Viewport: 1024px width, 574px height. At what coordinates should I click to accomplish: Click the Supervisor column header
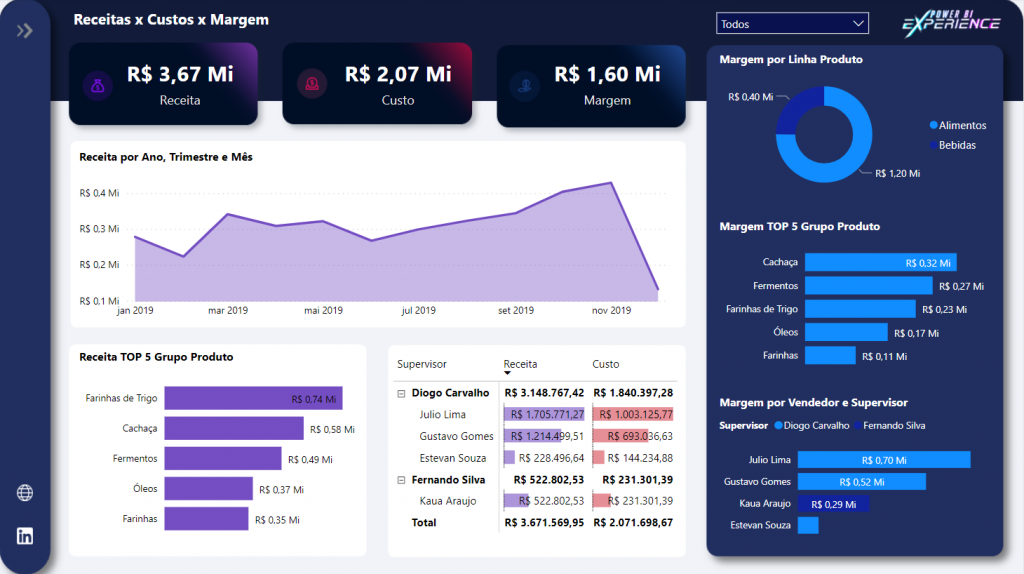pyautogui.click(x=422, y=364)
